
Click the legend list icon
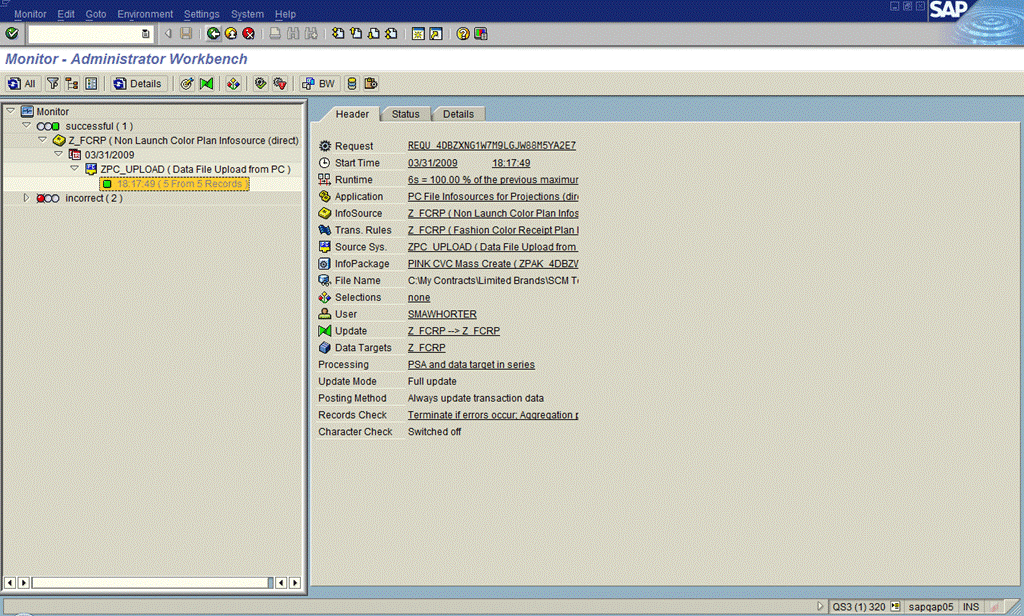[91, 84]
